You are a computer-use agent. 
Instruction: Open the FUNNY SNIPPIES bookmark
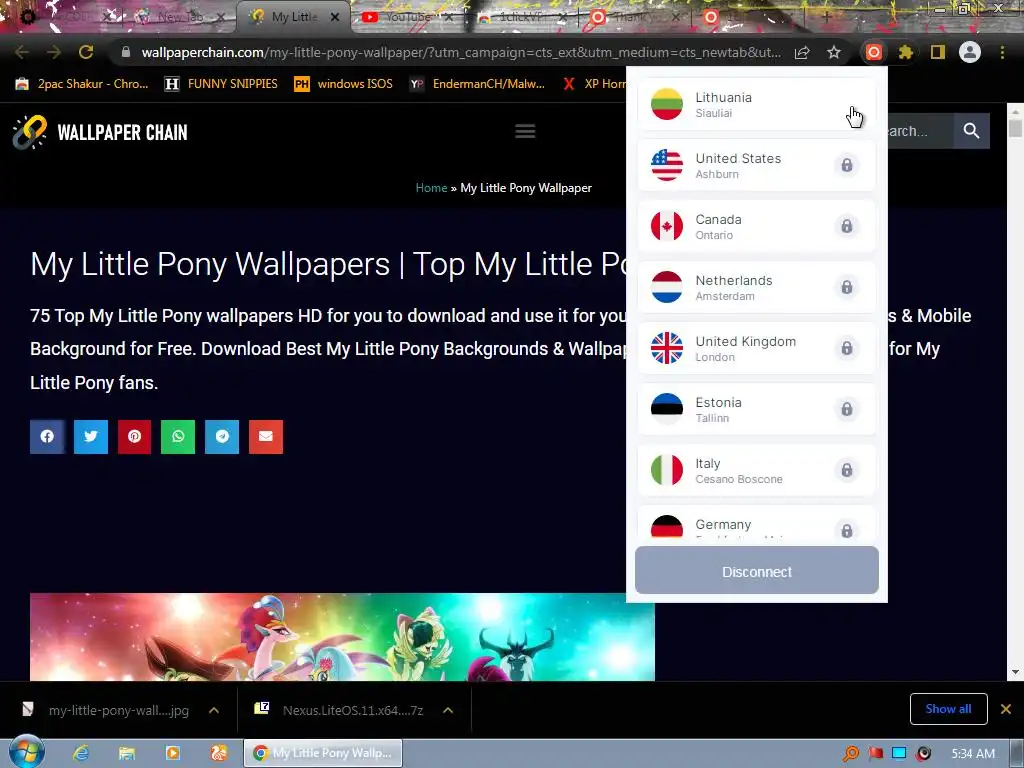point(221,84)
